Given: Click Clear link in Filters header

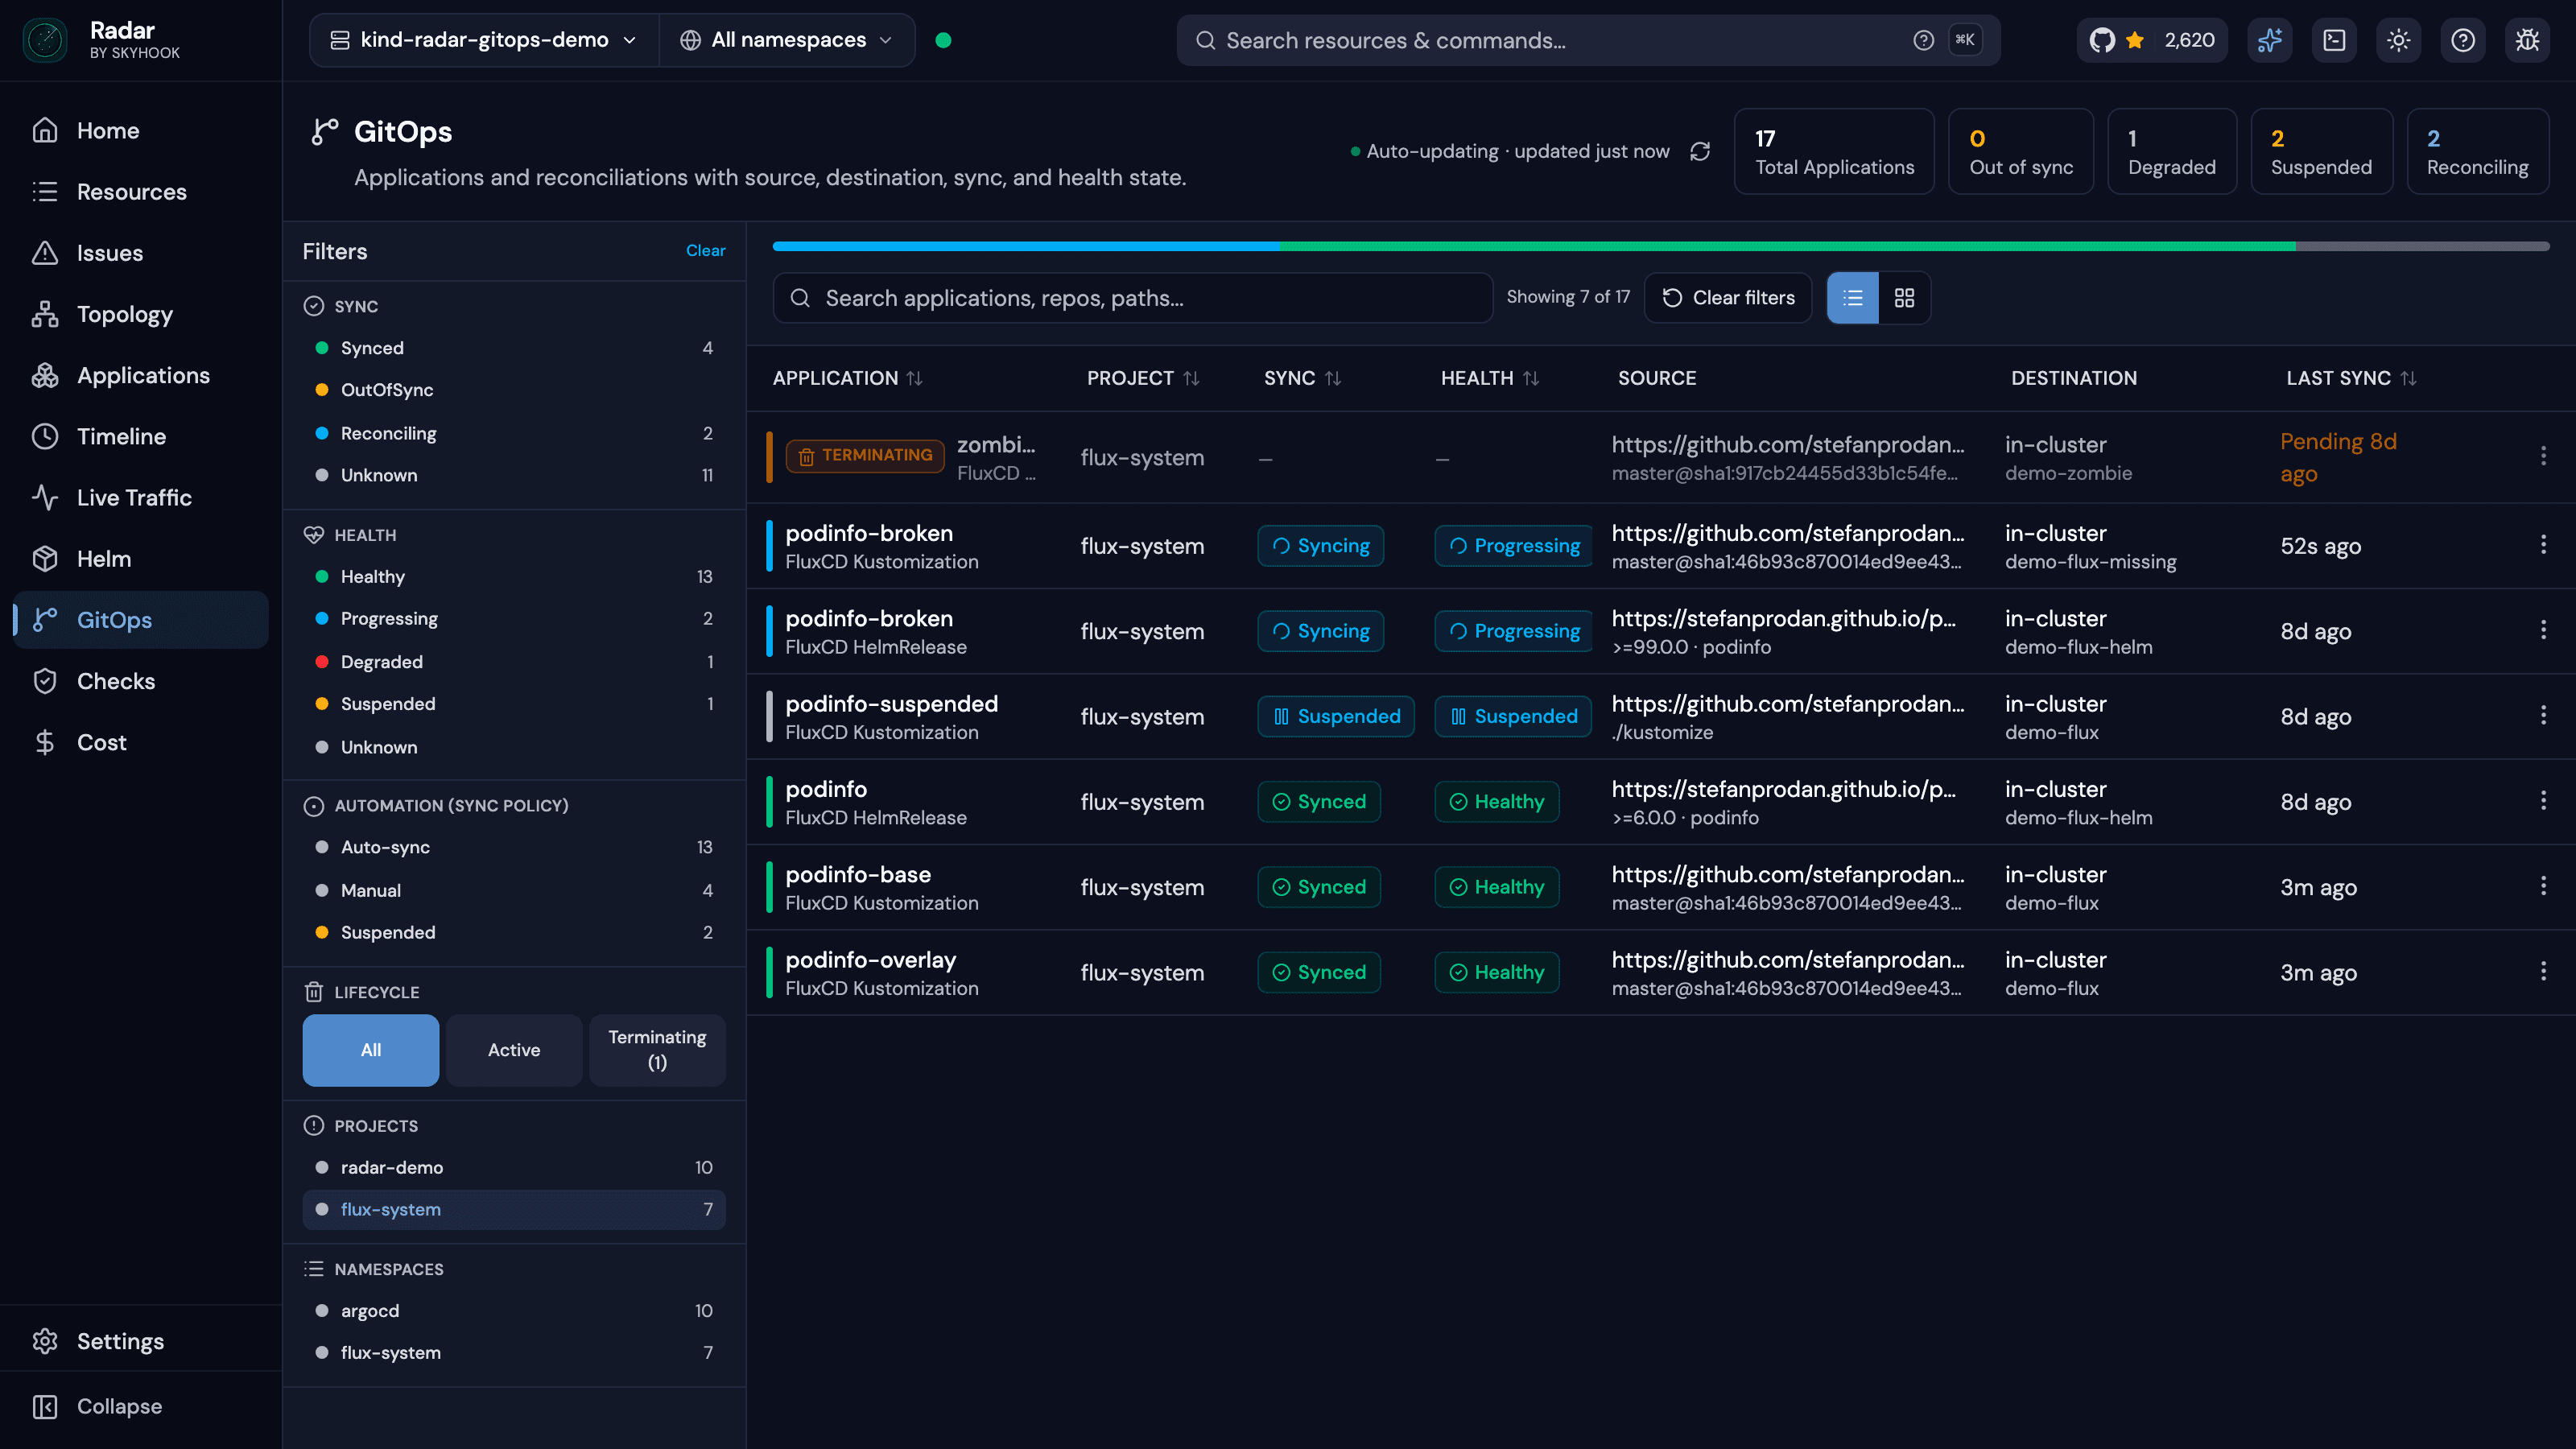Looking at the screenshot, I should click(705, 251).
